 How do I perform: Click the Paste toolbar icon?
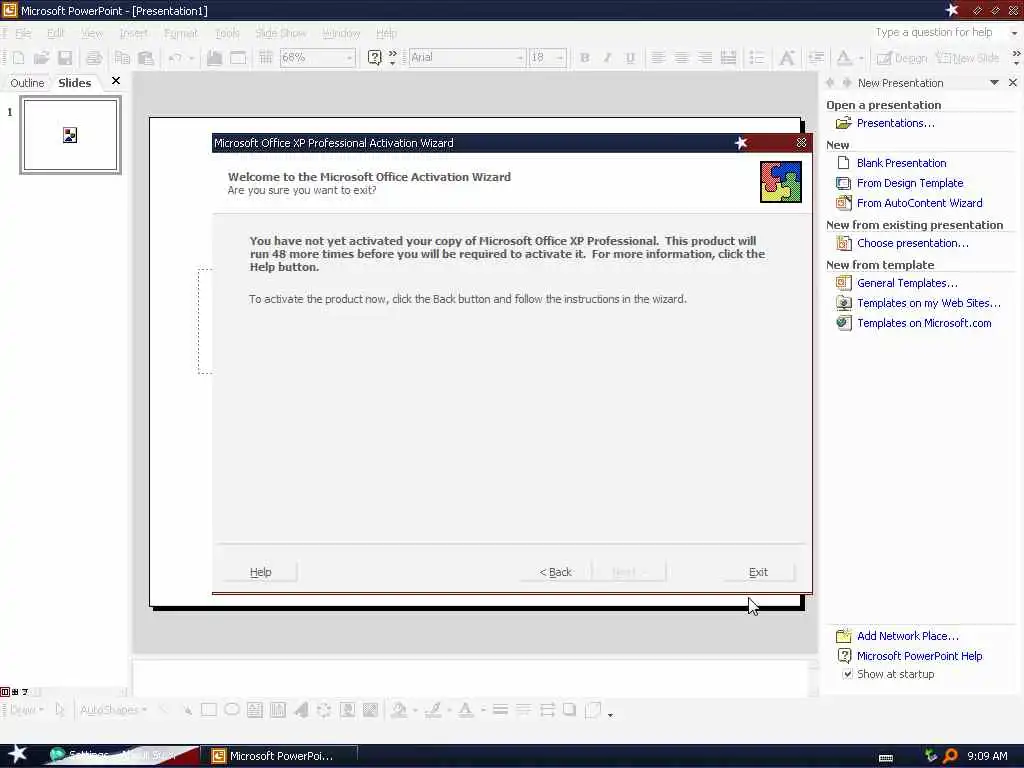pyautogui.click(x=146, y=57)
